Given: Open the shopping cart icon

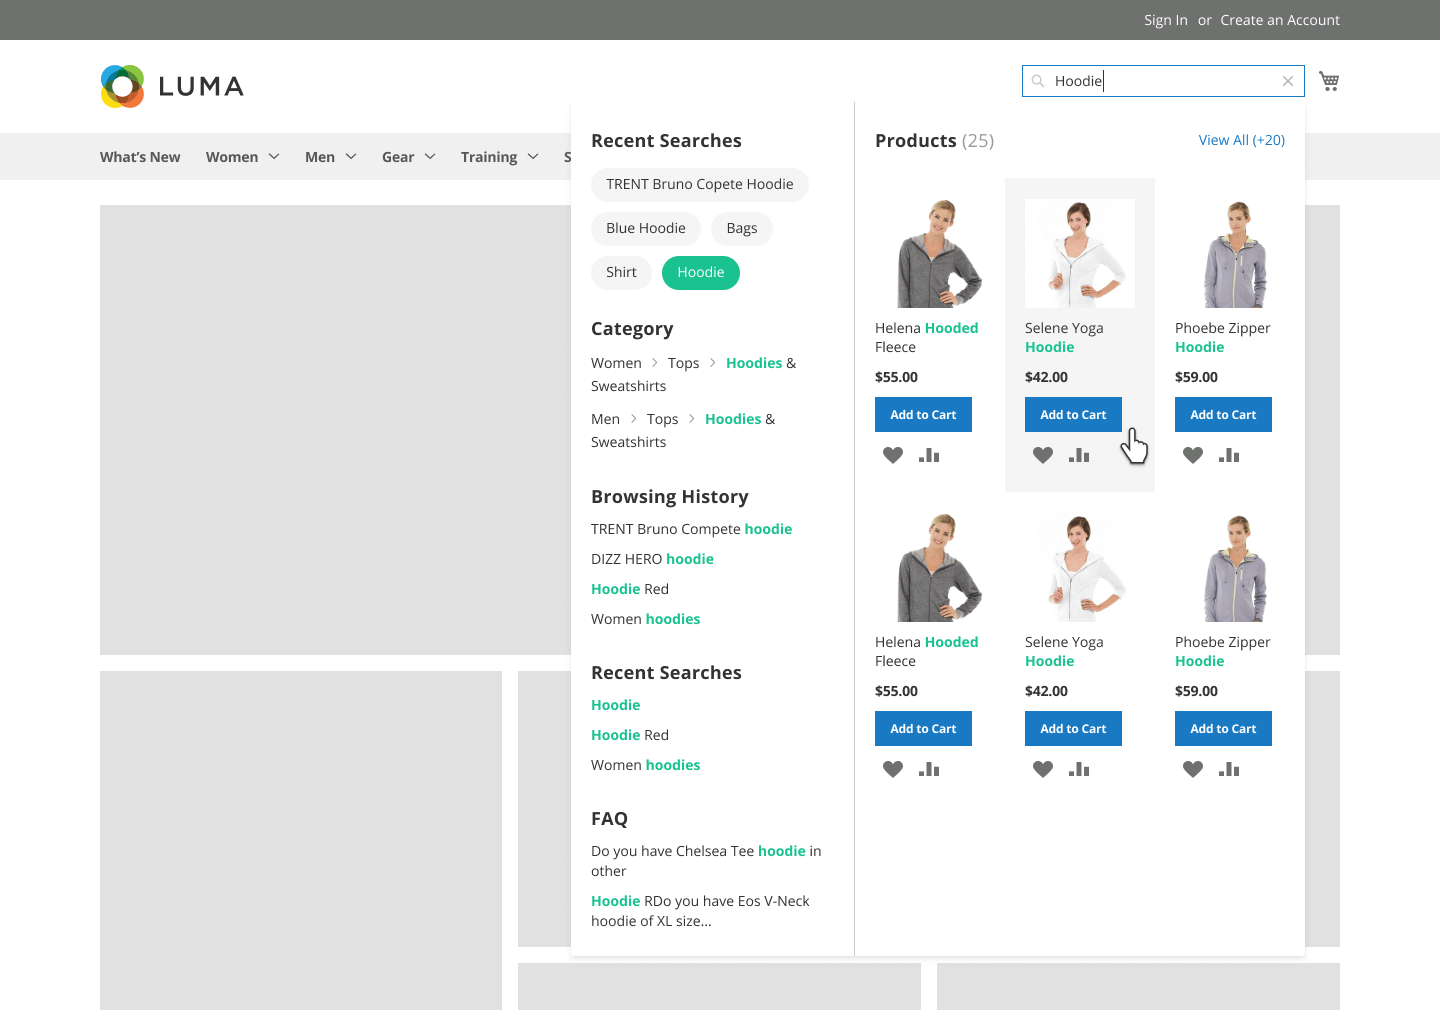Looking at the screenshot, I should [x=1329, y=81].
